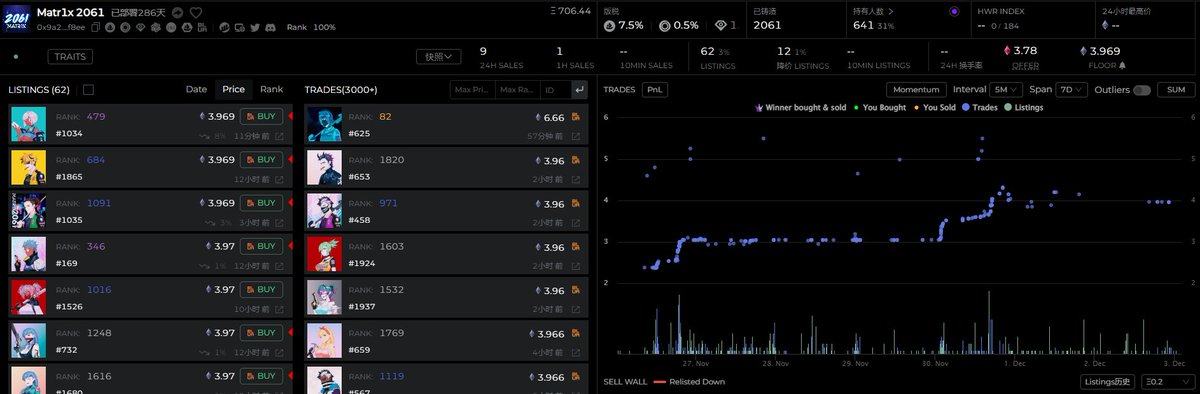Click the SUM button
This screenshot has height=394, width=1200.
(1176, 89)
